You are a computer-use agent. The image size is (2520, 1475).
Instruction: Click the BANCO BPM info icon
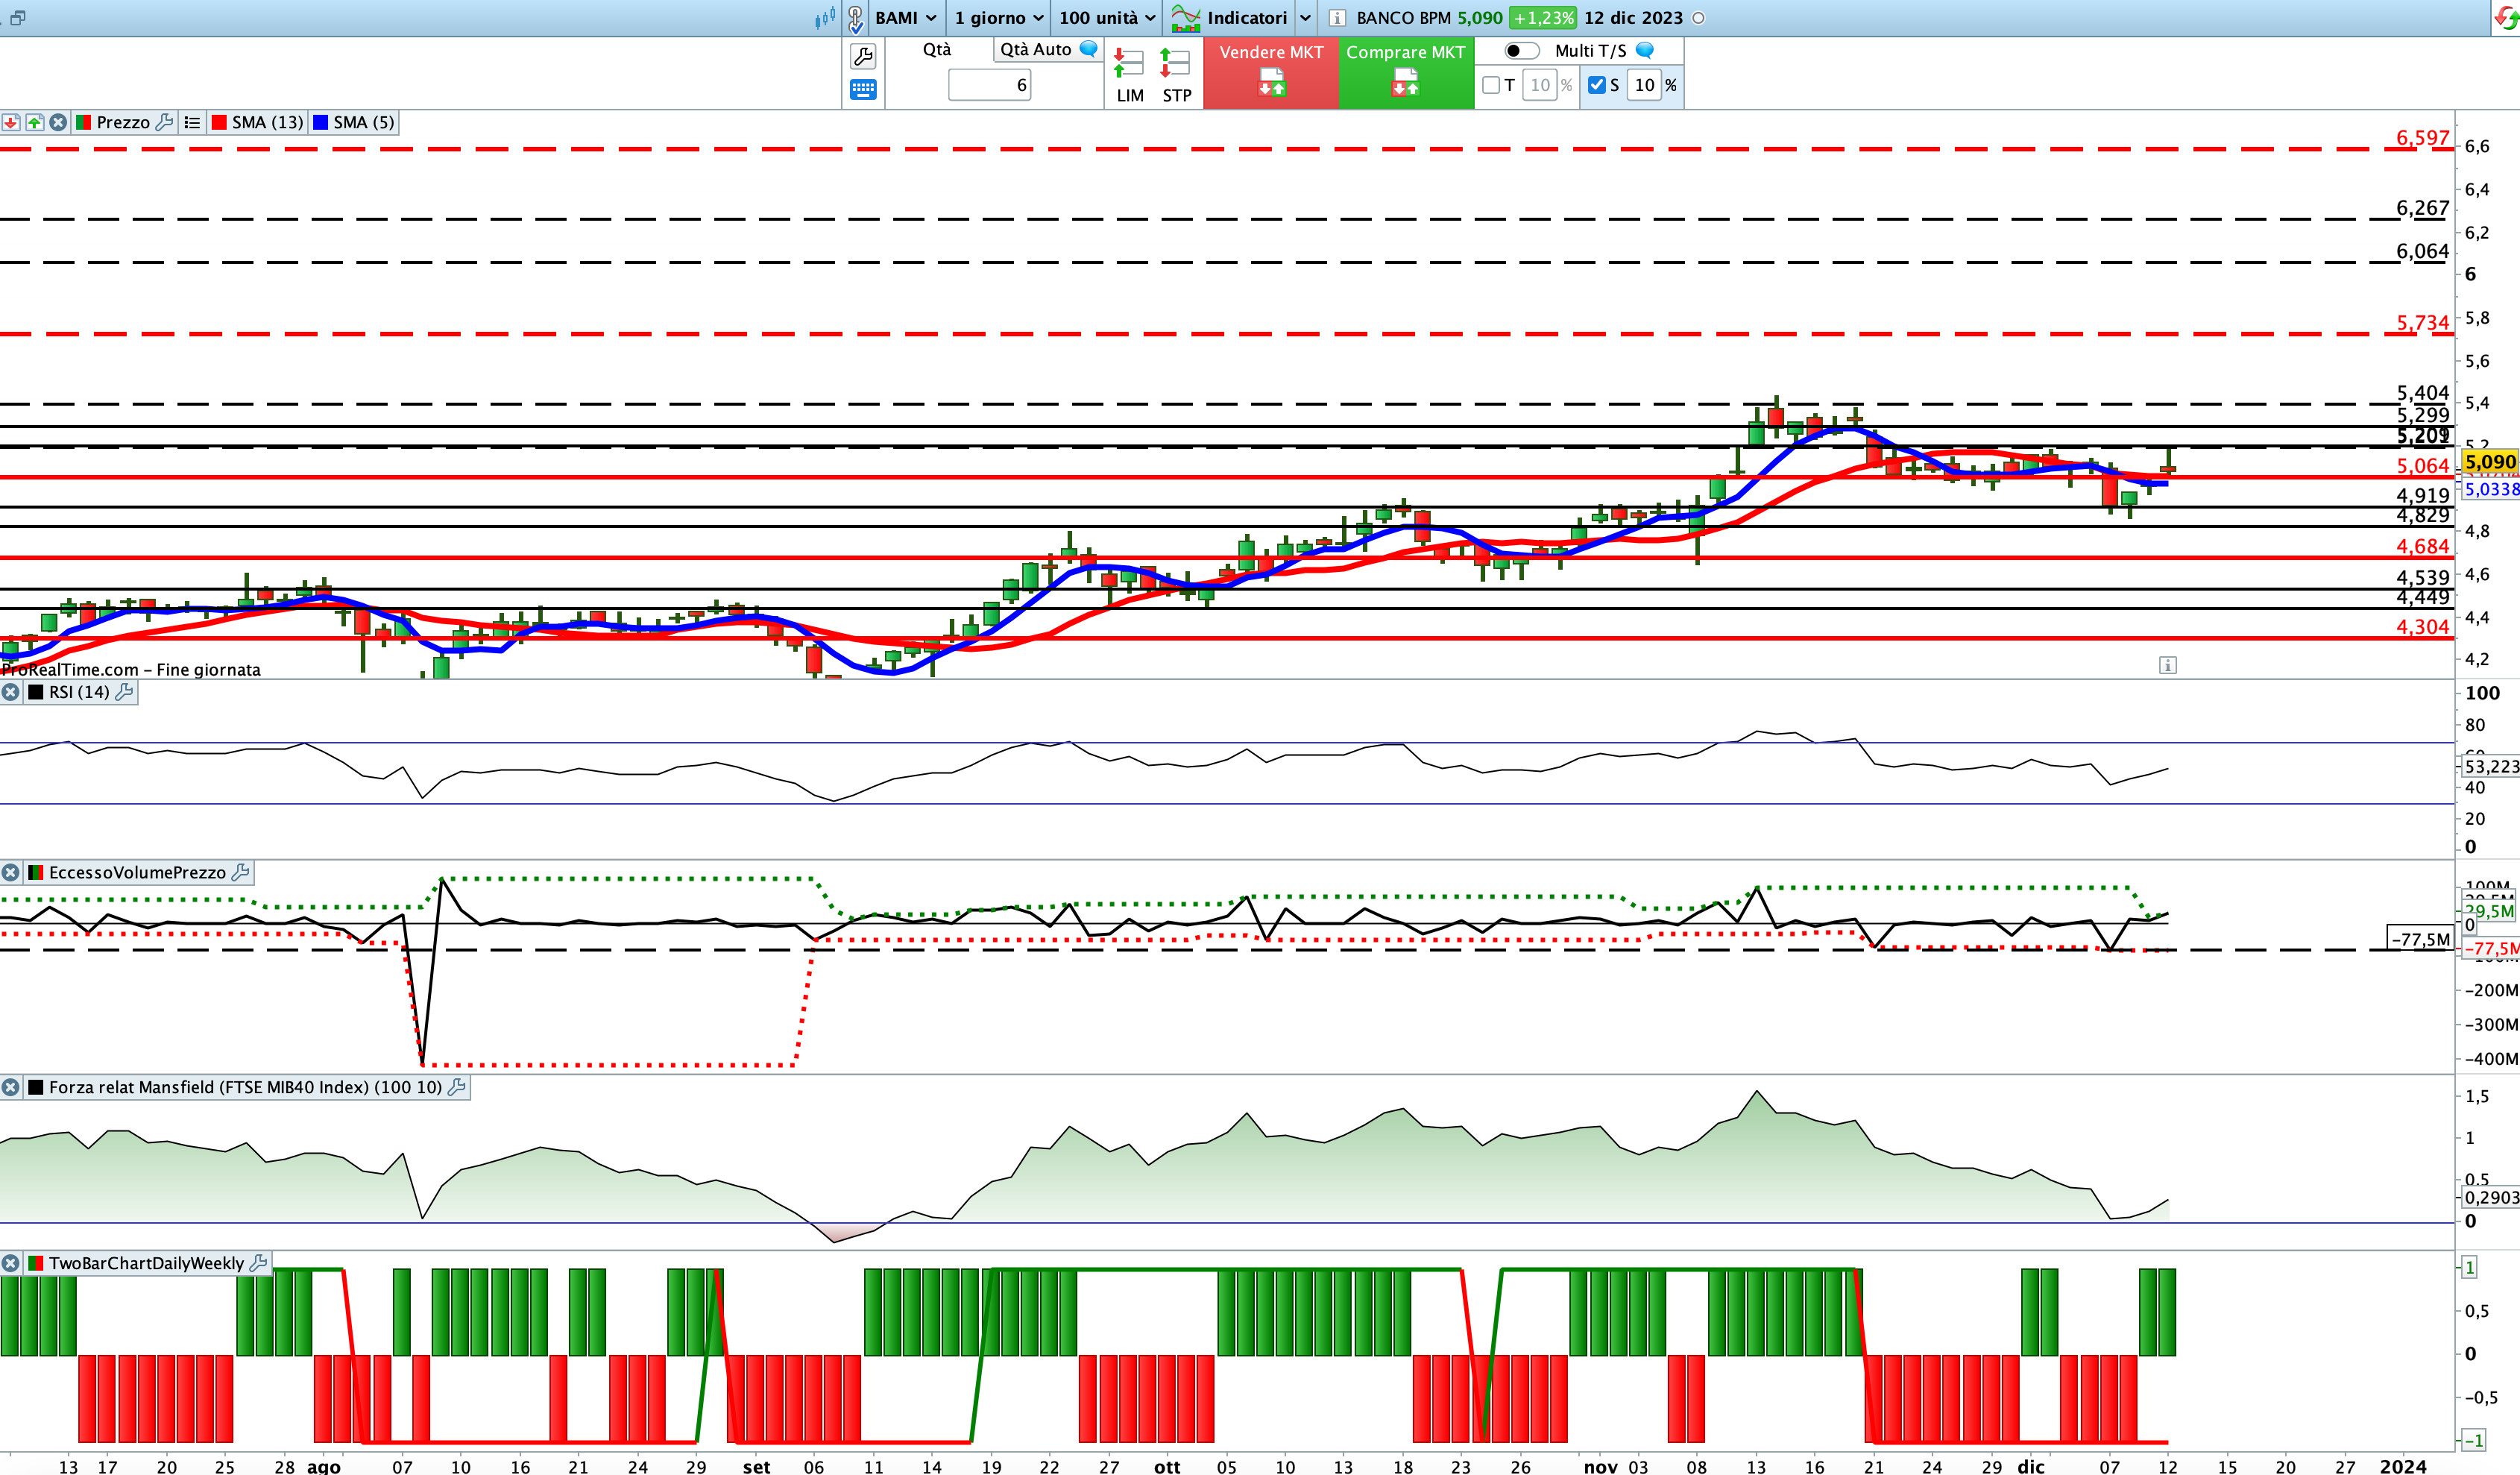pyautogui.click(x=1337, y=18)
